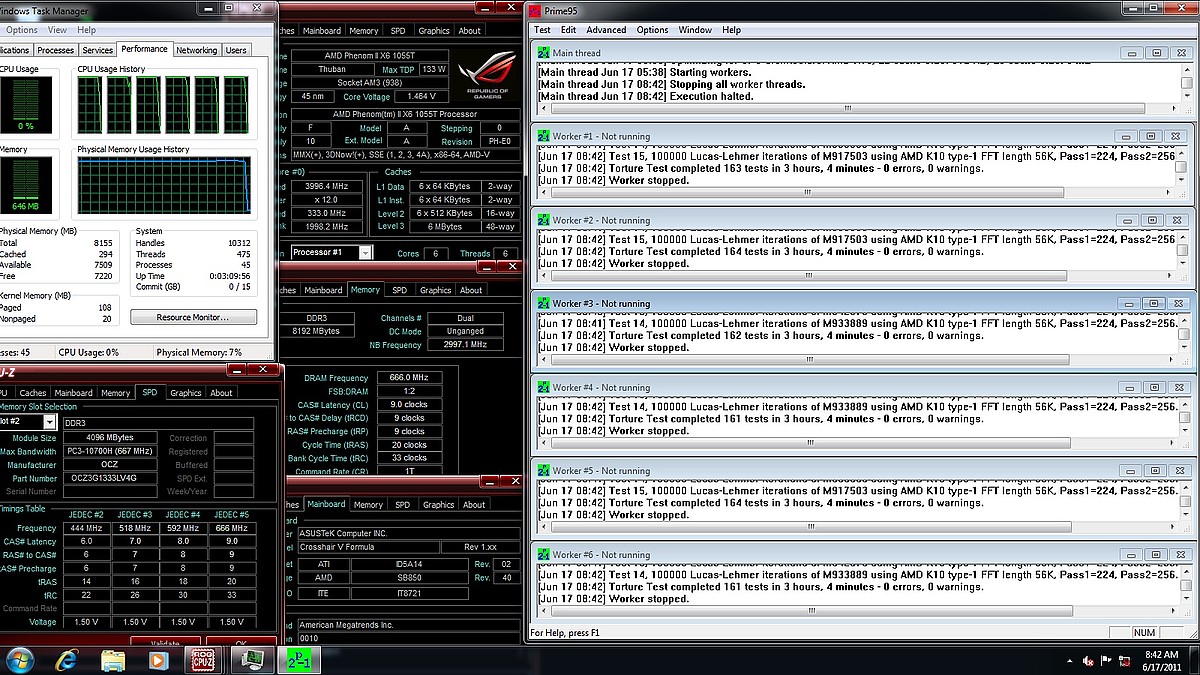1200x675 pixels.
Task: Switch to Task Manager Users tab
Action: 236,50
